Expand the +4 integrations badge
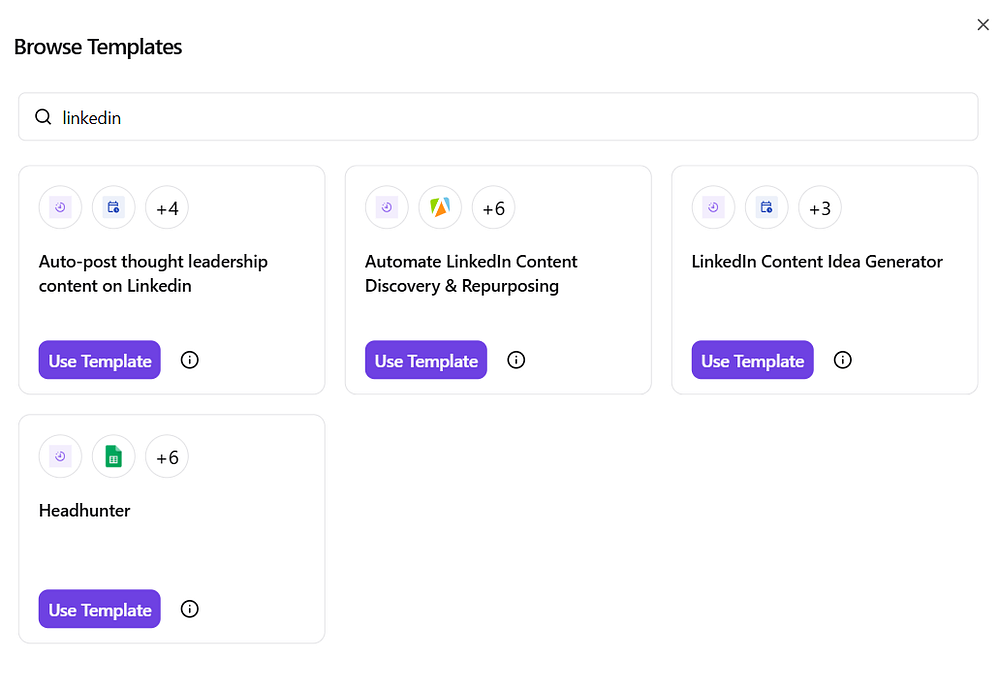The image size is (1000, 690). click(167, 208)
